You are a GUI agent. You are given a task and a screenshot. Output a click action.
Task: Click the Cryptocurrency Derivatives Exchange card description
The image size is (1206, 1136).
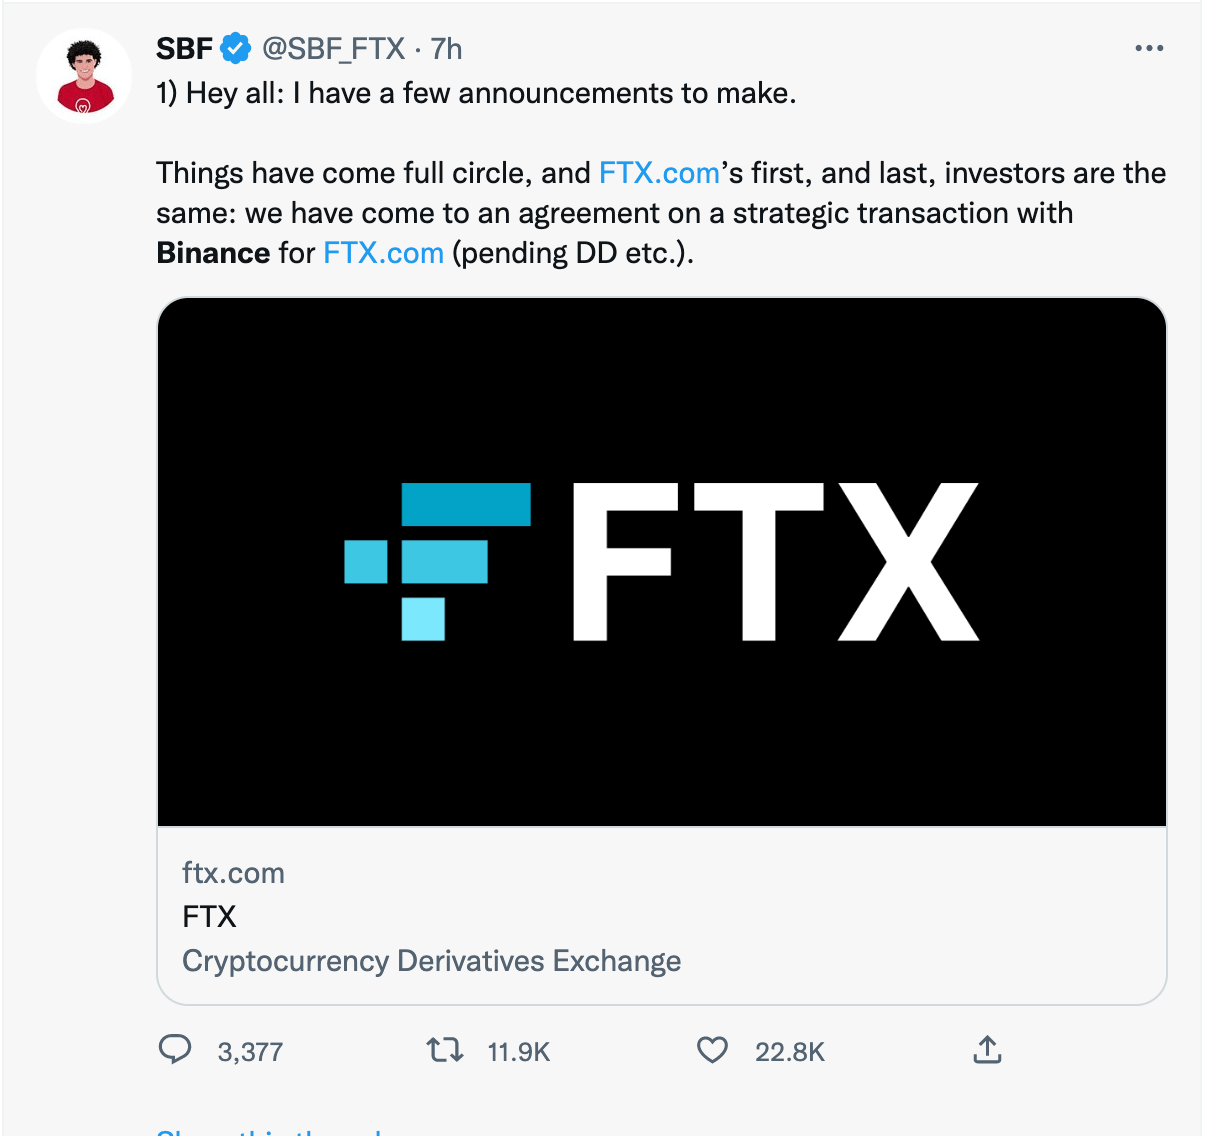(x=431, y=960)
